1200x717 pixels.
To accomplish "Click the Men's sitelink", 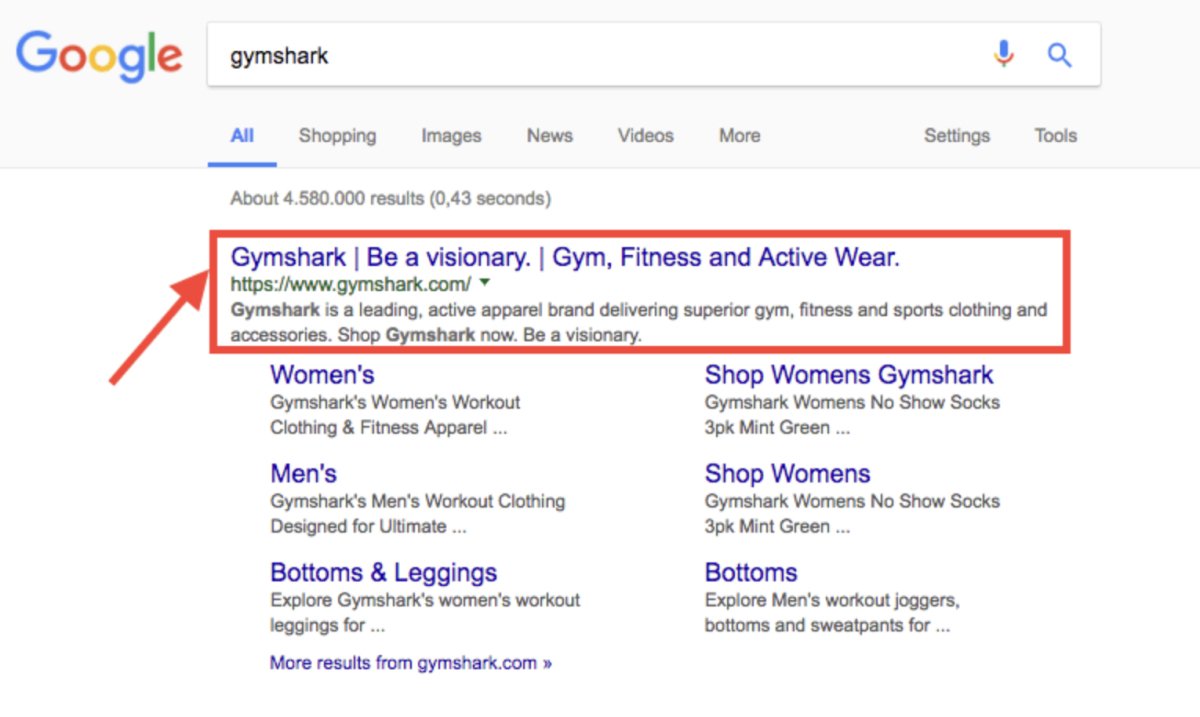I will [x=303, y=473].
